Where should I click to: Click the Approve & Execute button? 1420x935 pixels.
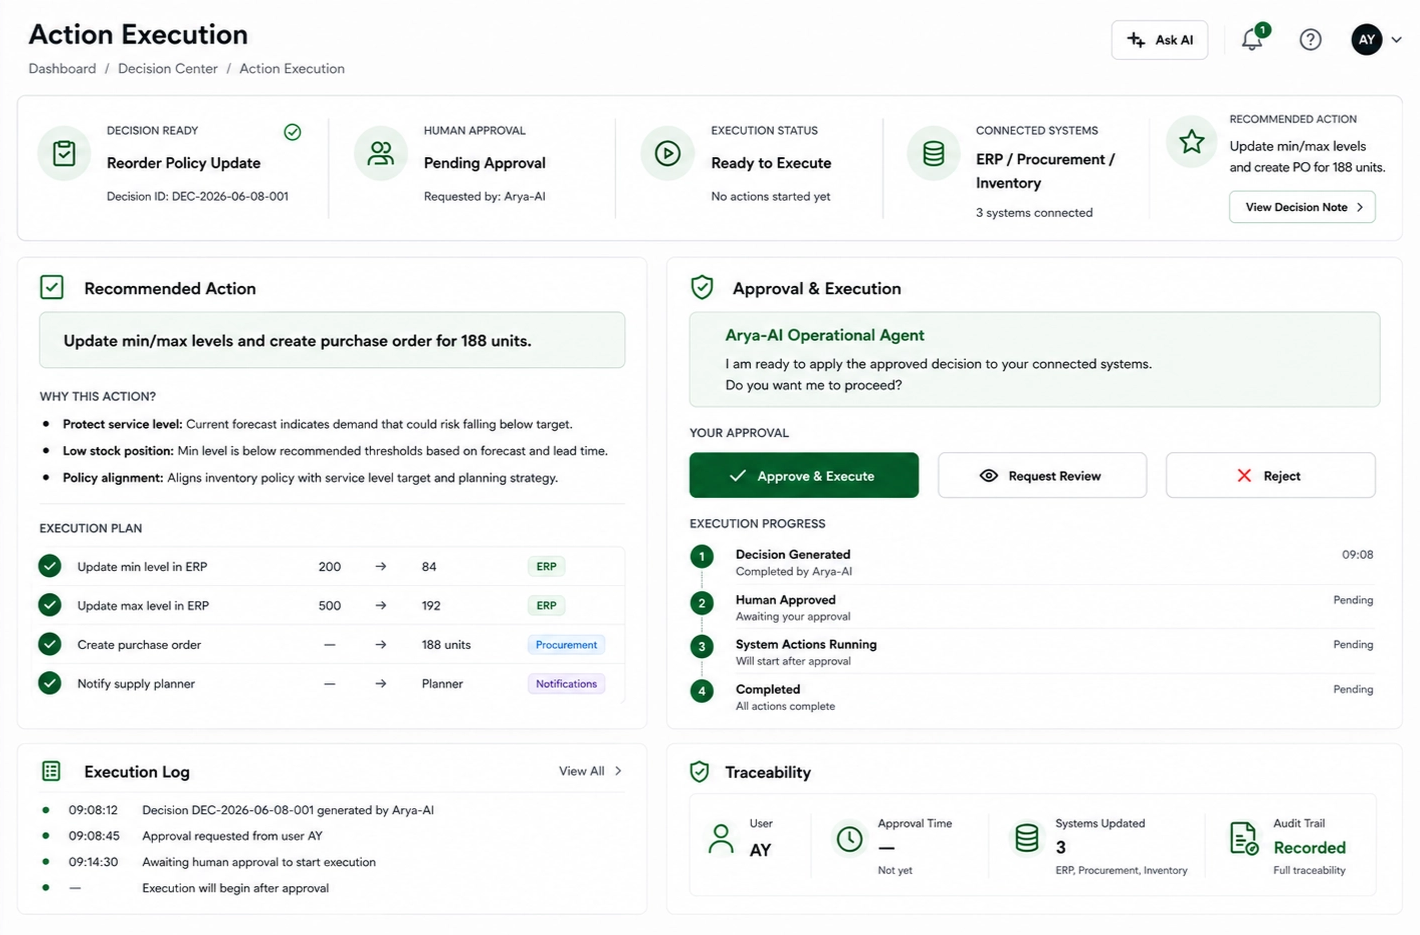804,475
